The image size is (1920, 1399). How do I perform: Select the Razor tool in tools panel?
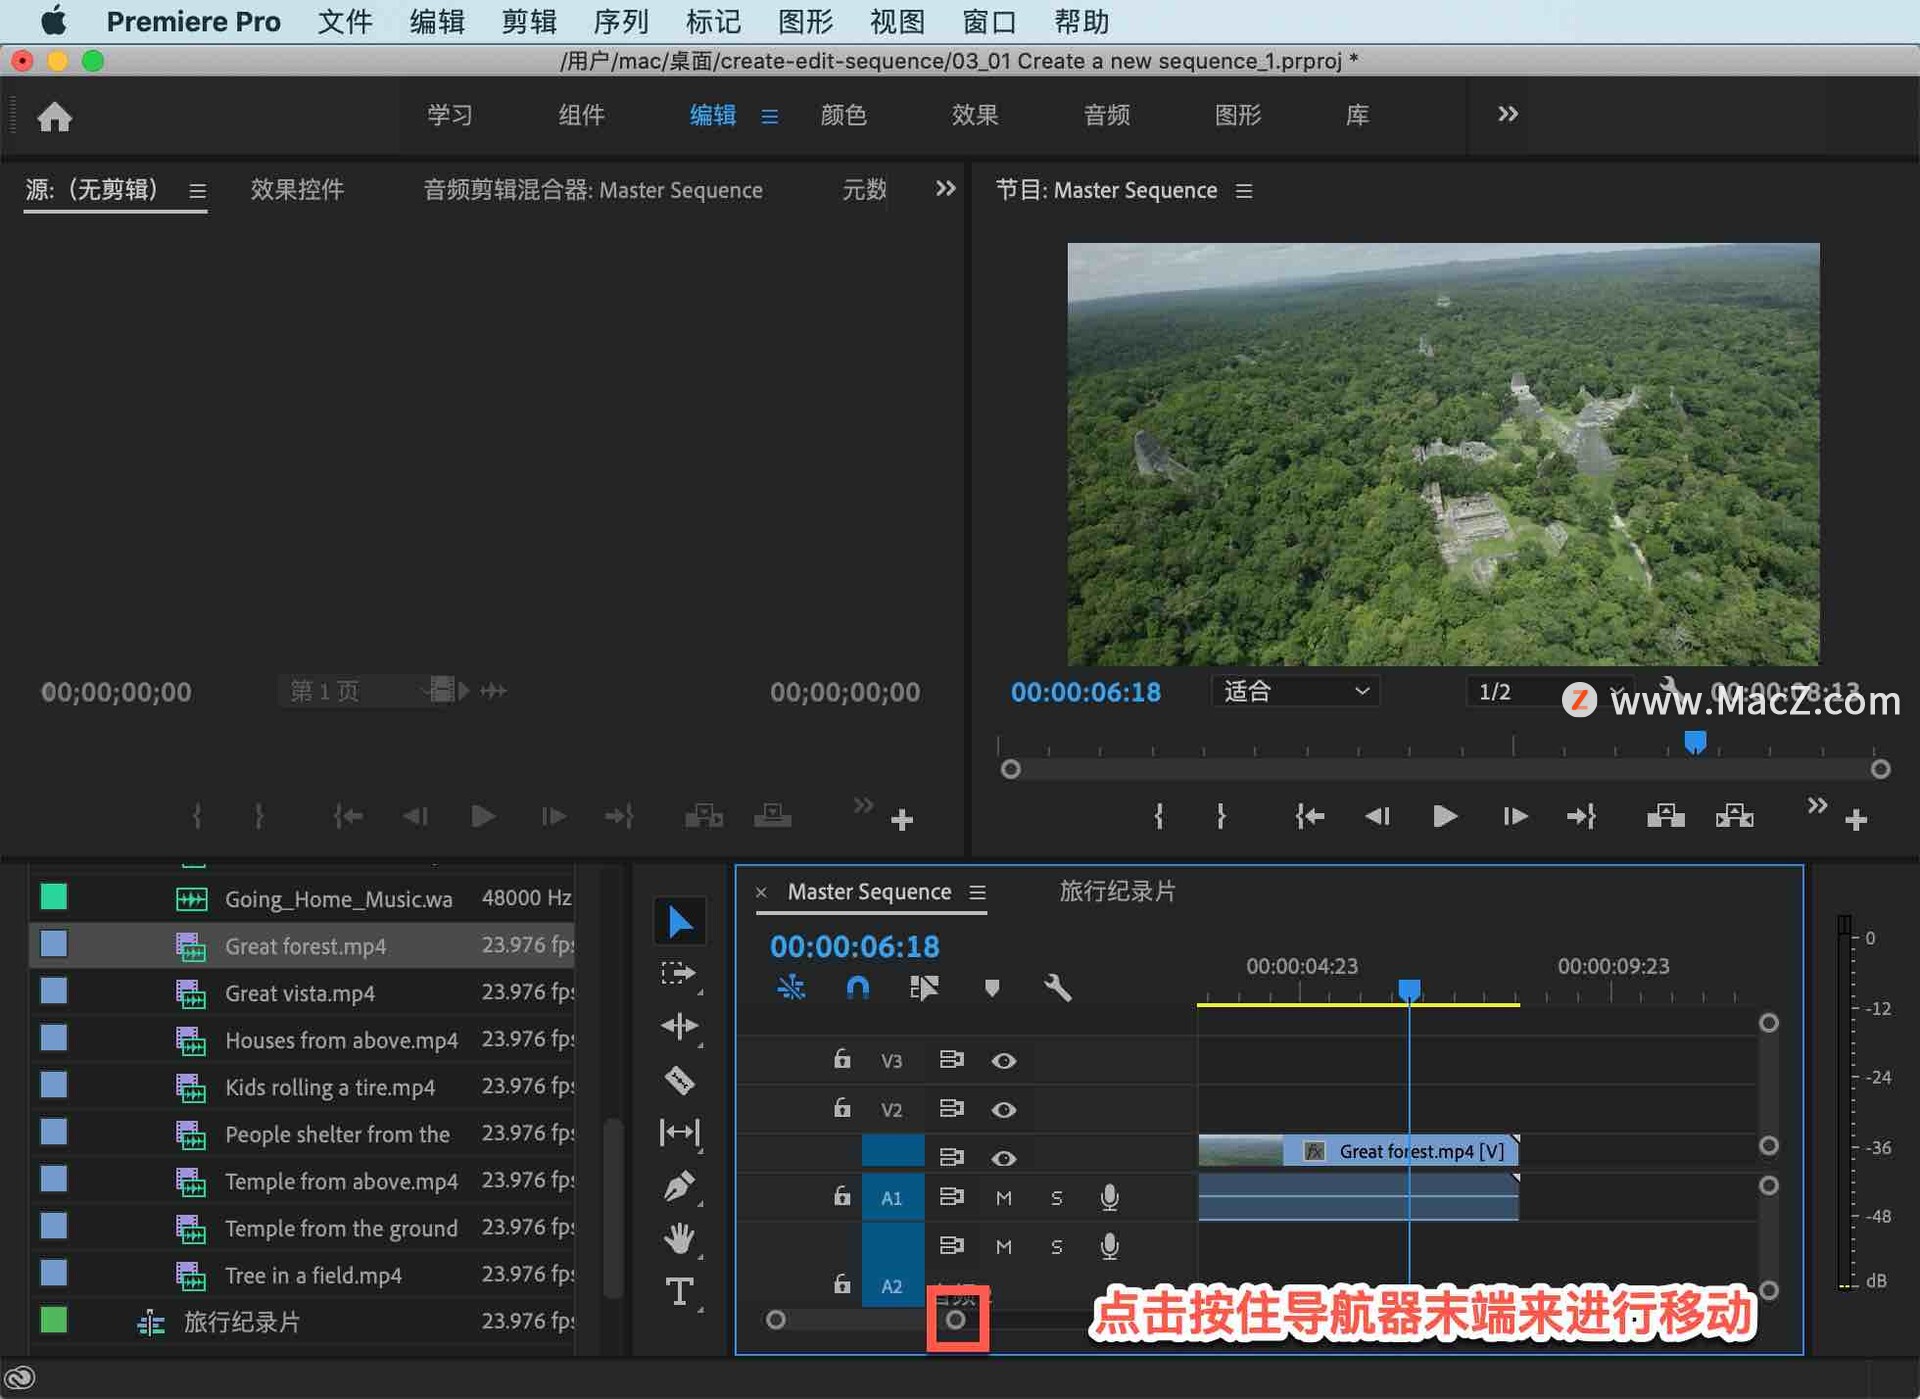[x=679, y=1080]
